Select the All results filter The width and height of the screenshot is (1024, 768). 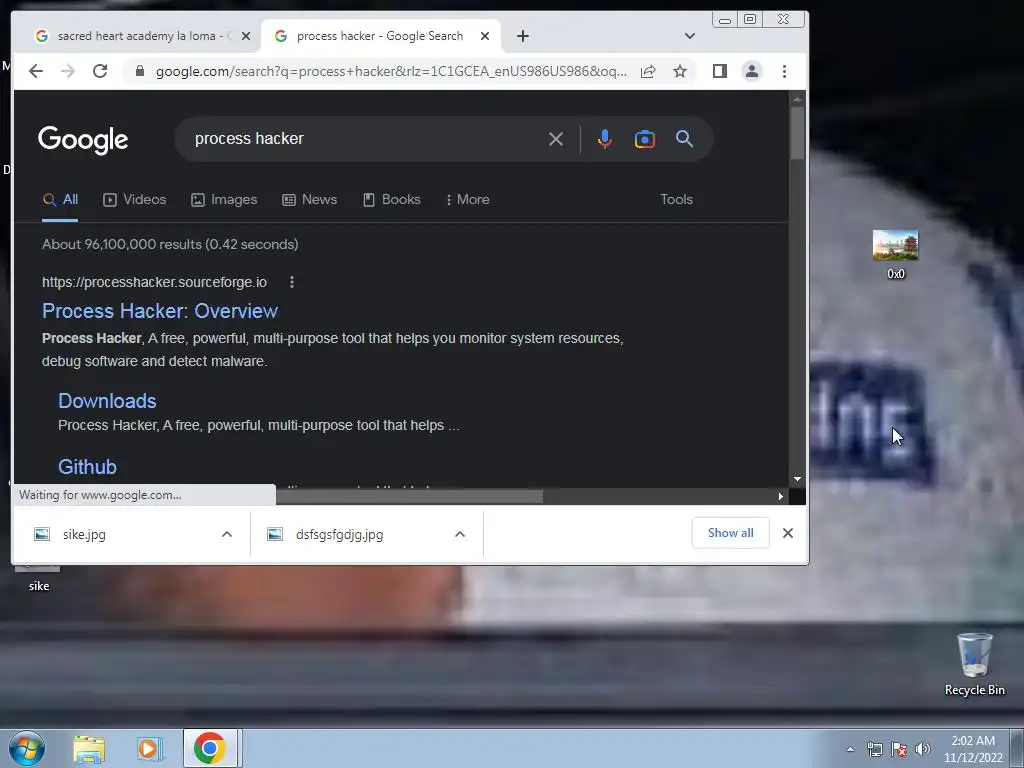[60, 199]
